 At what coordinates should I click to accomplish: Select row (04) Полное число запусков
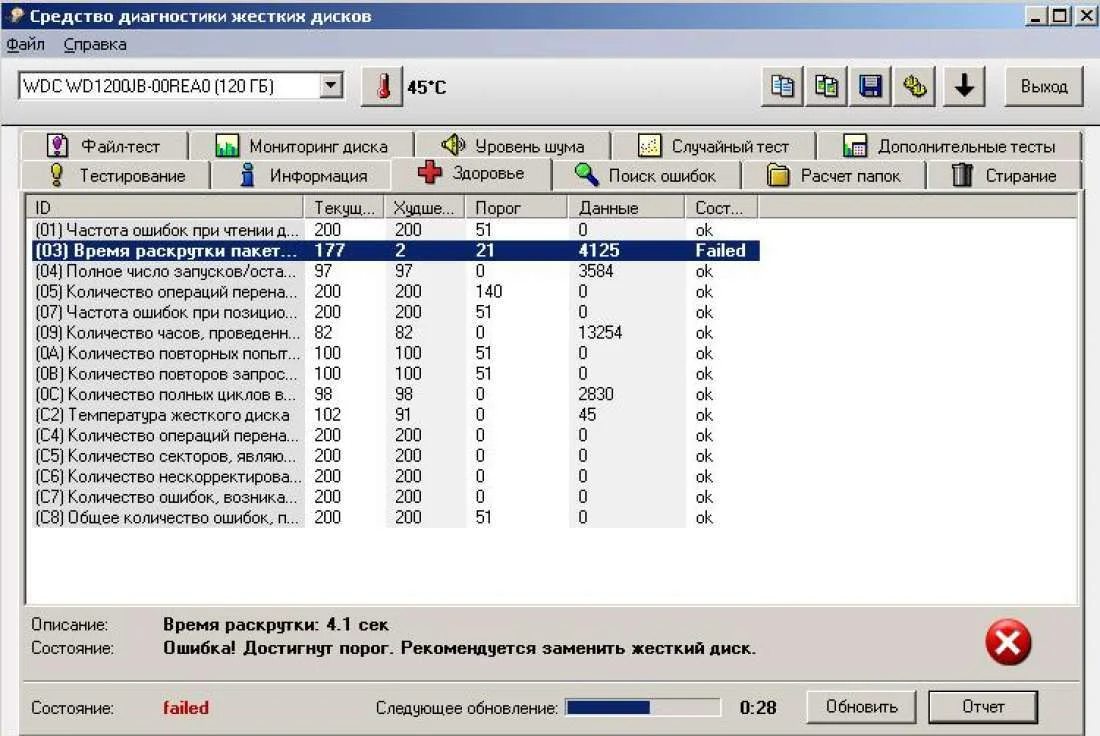coord(396,271)
